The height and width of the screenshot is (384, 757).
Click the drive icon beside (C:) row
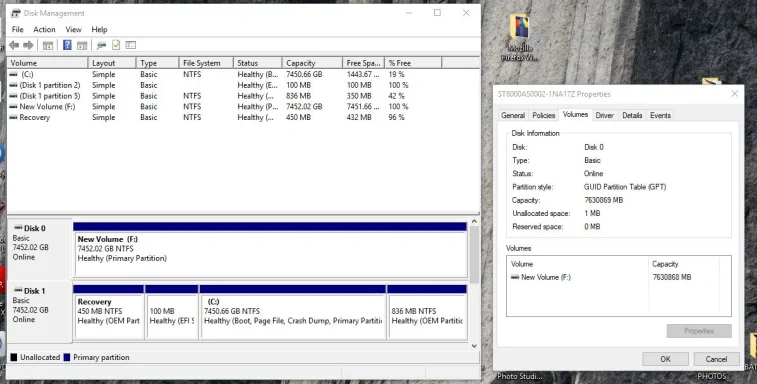point(14,74)
